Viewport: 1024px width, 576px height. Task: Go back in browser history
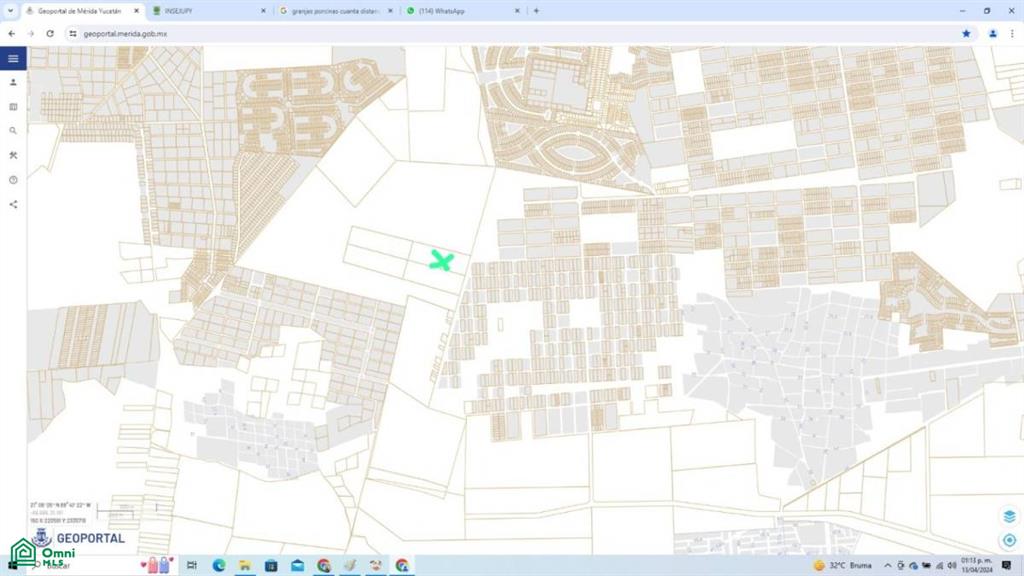(x=12, y=33)
